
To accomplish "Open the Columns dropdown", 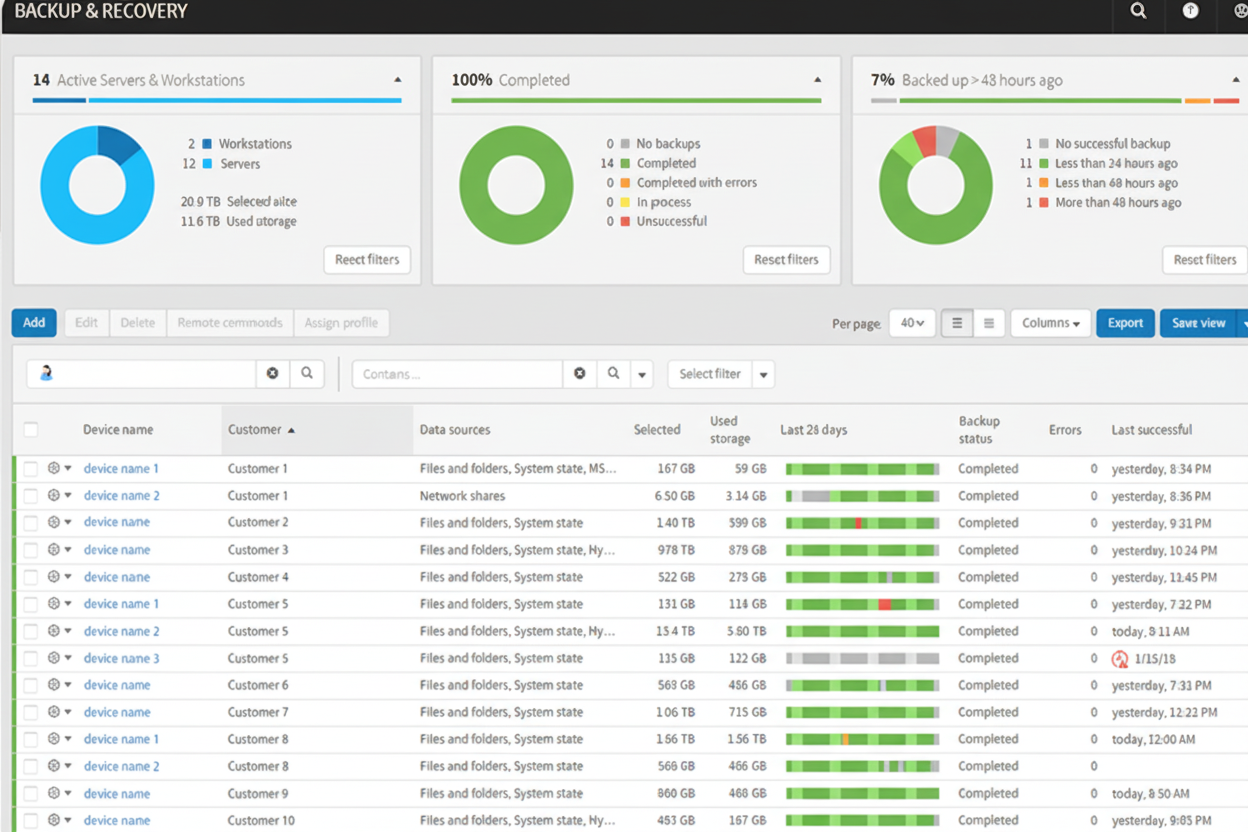I will click(x=1050, y=323).
